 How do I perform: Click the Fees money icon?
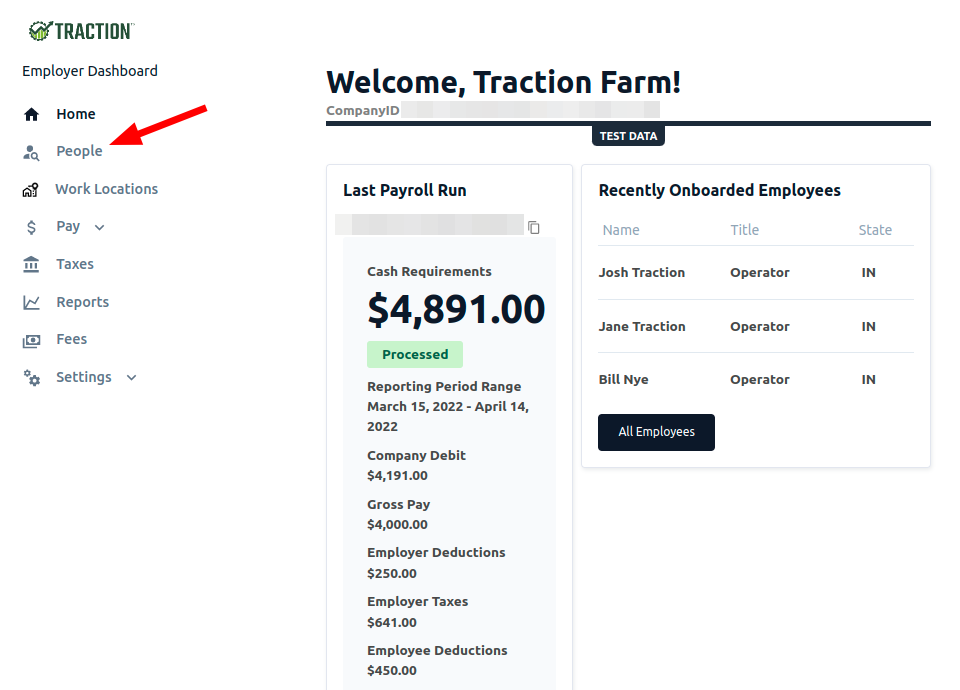point(31,340)
